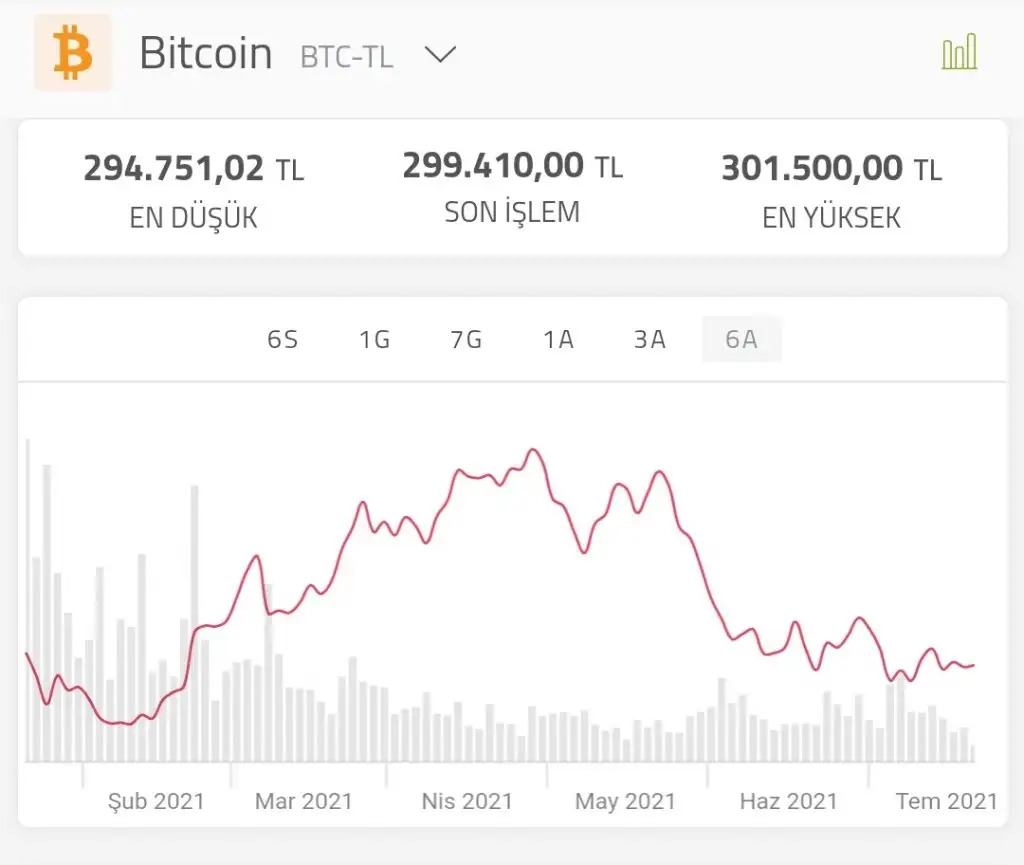Expand the chevron next to BTC-TL
Image resolution: width=1024 pixels, height=865 pixels.
click(440, 55)
